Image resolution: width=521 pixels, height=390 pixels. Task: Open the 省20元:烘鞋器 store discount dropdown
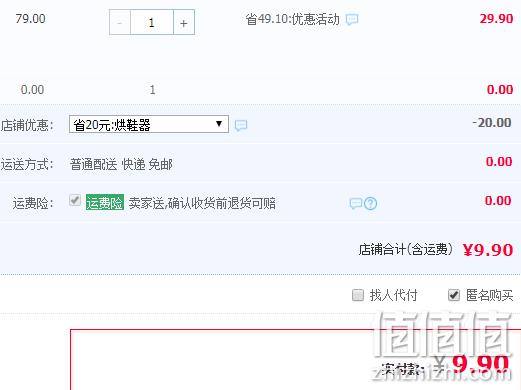(x=149, y=124)
